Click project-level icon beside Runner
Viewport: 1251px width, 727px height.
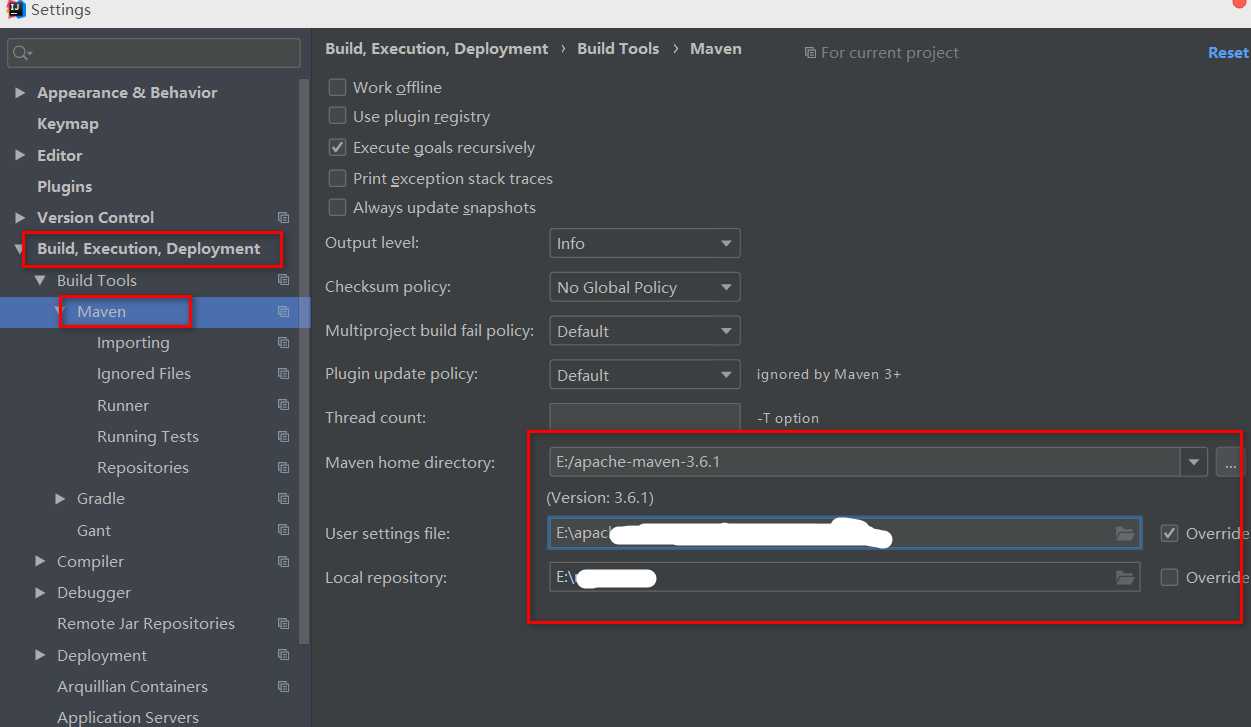click(x=283, y=406)
